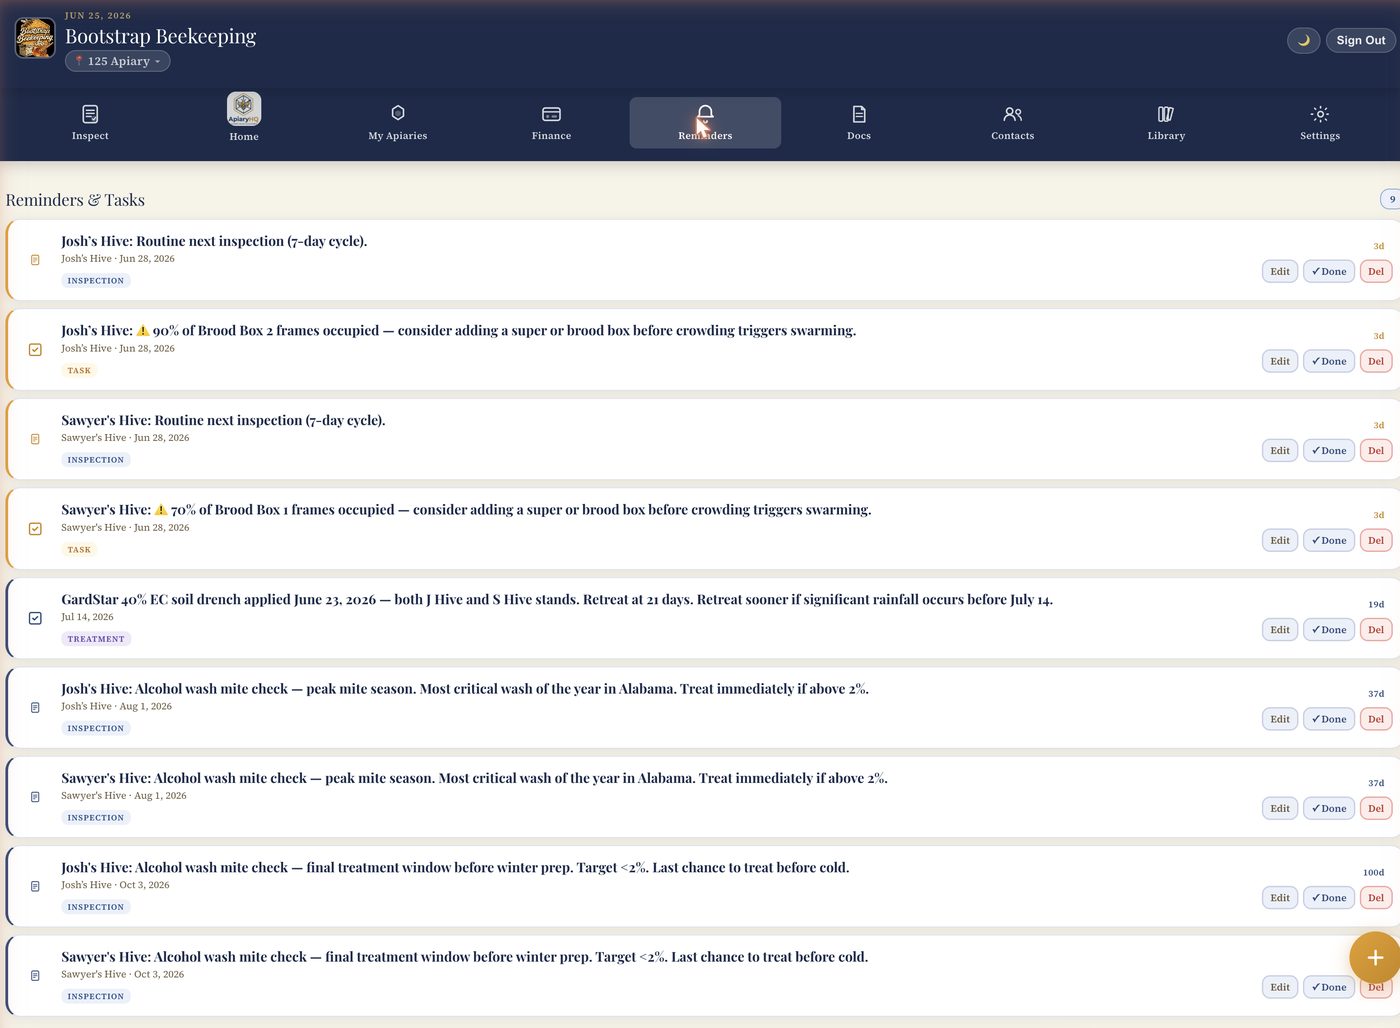Mark Josh's Hive Aug 1 alcohol wash Done
The height and width of the screenshot is (1028, 1400).
(1329, 719)
